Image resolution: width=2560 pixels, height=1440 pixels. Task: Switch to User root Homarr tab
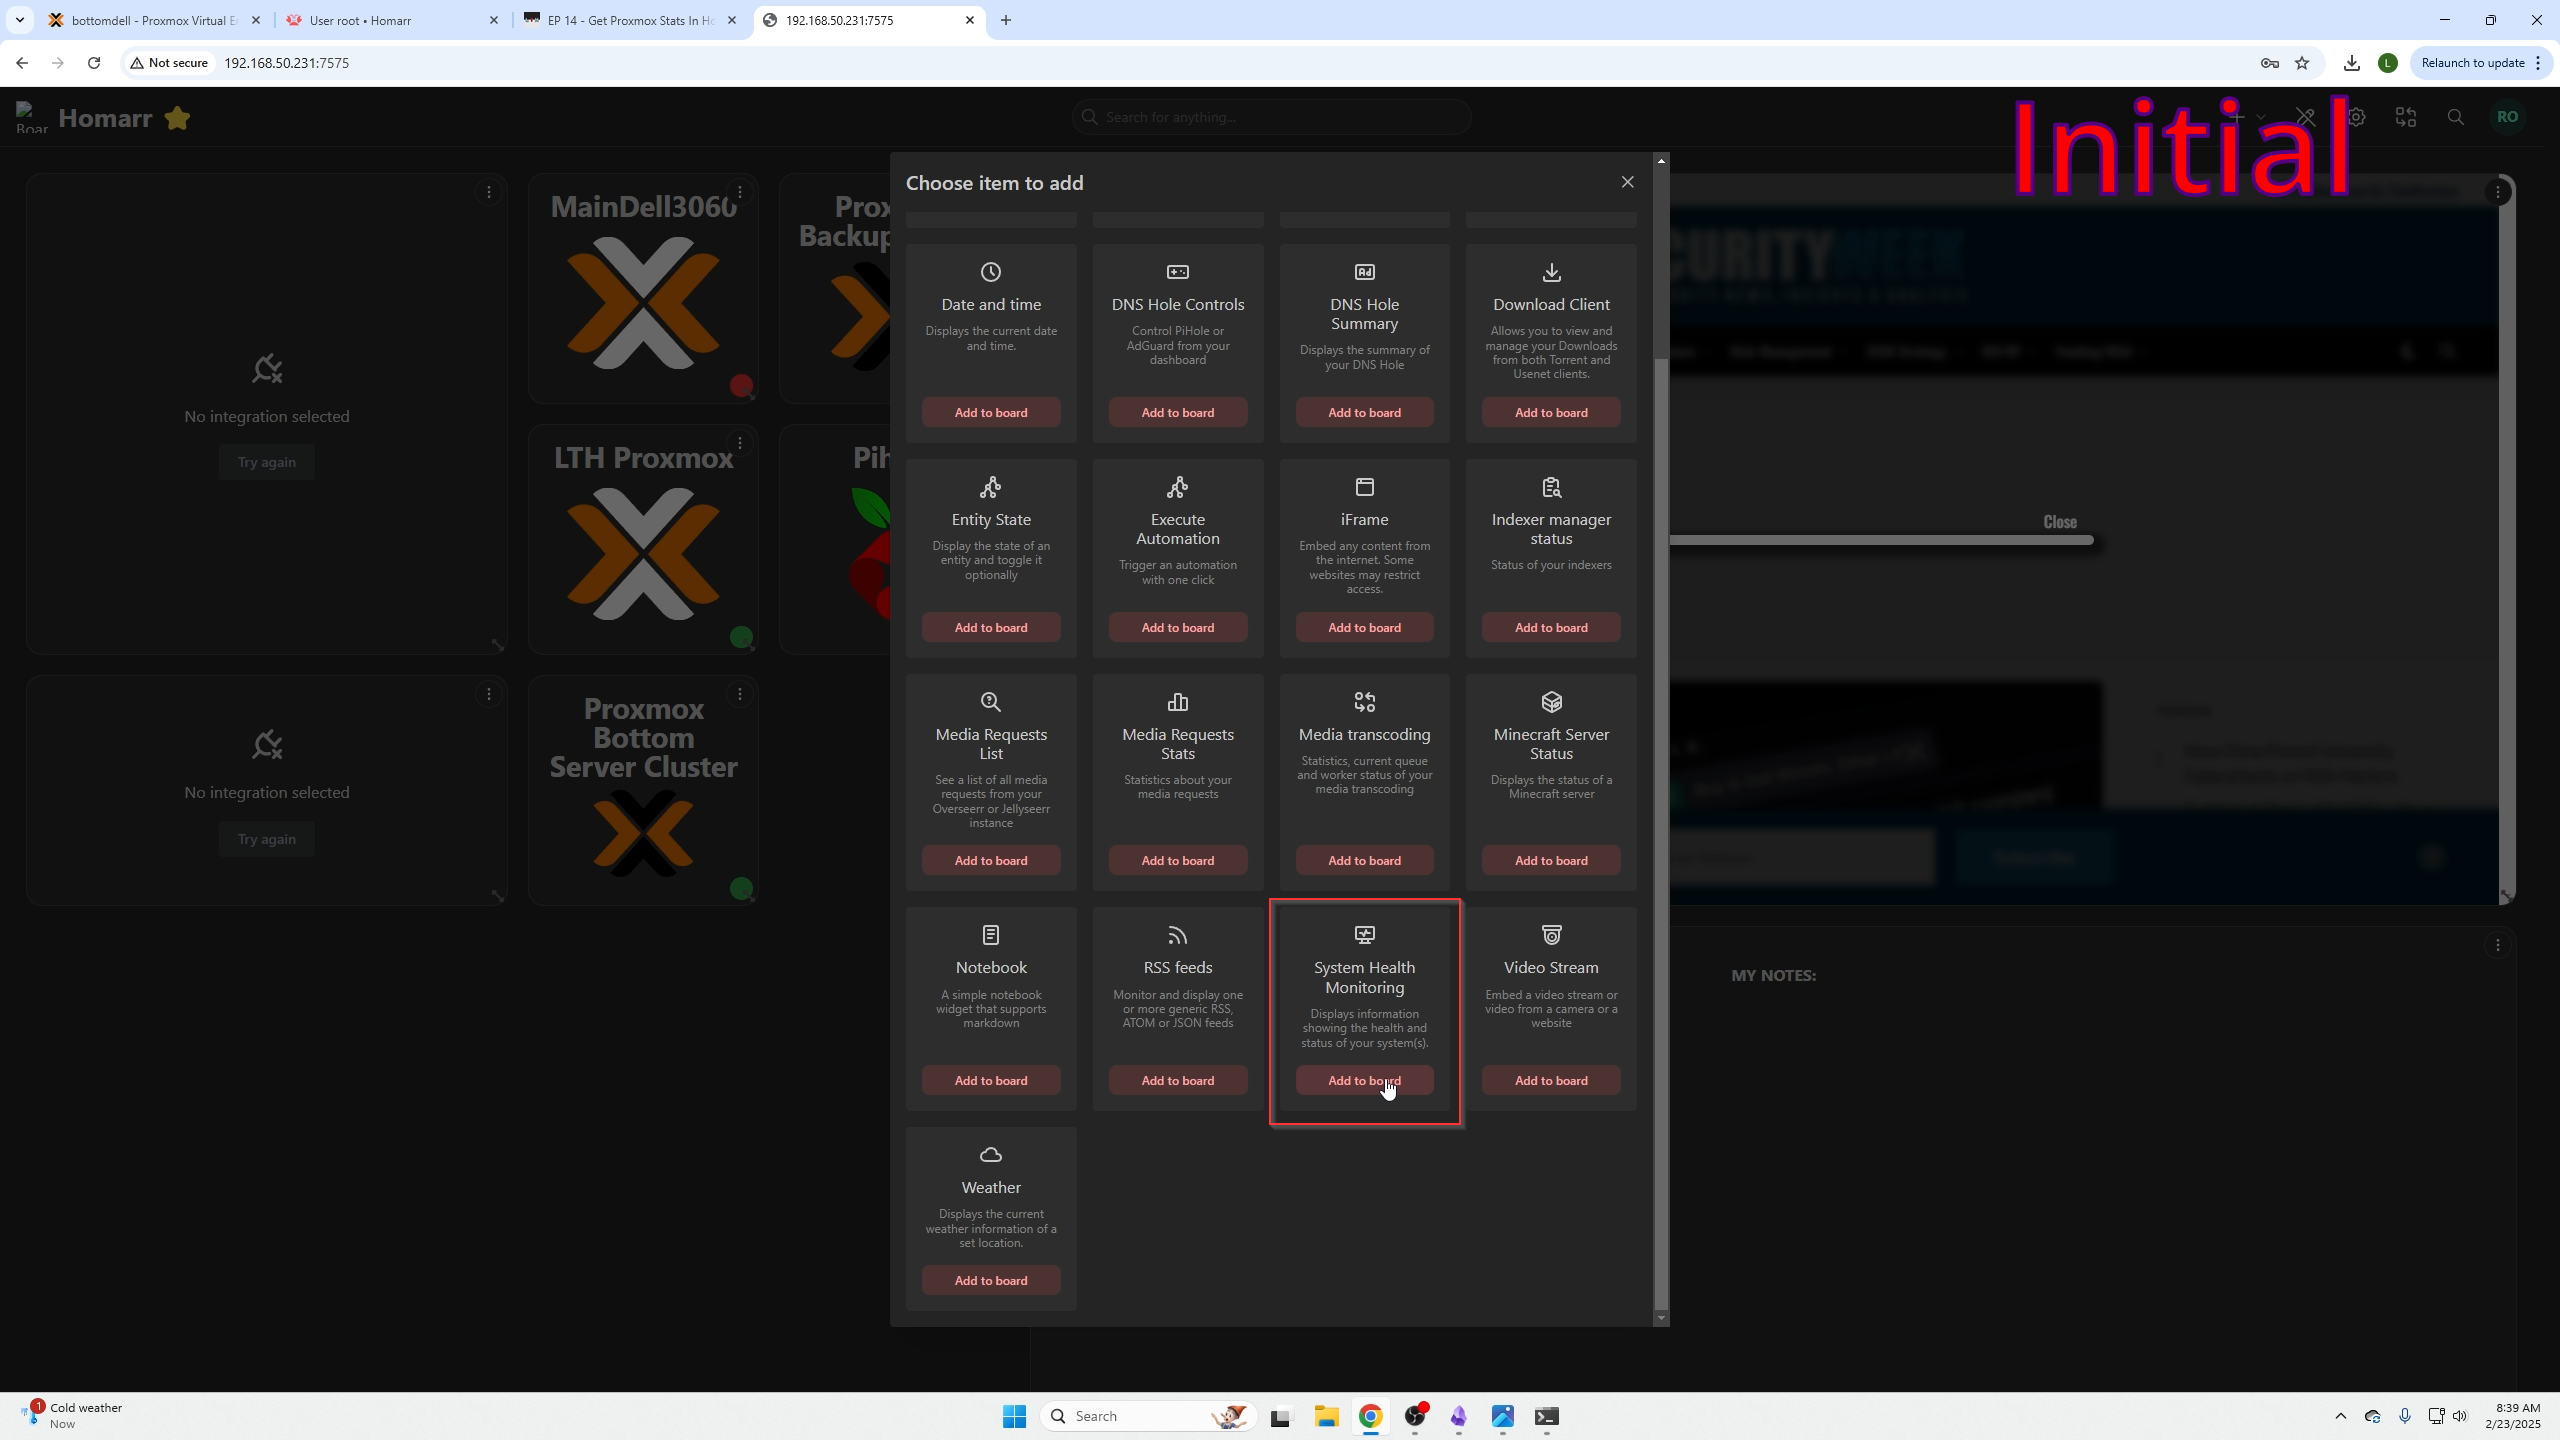coord(391,20)
